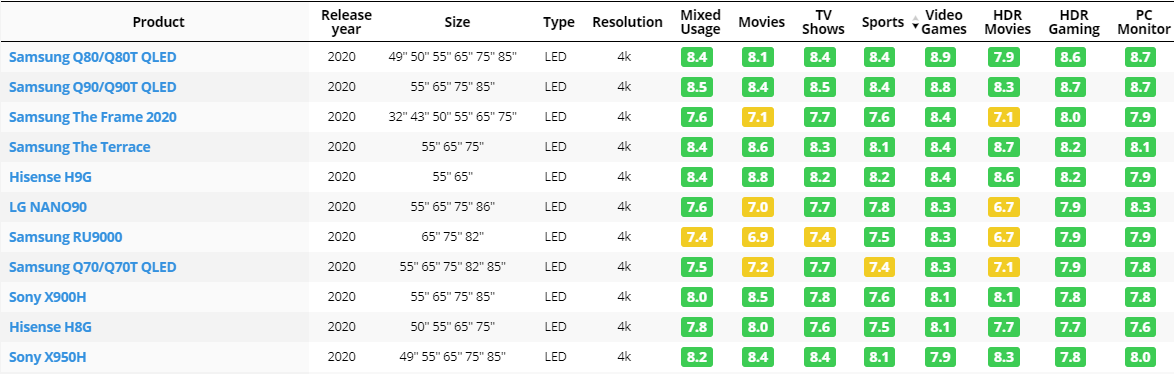The width and height of the screenshot is (1174, 374).
Task: Click the Hisense H9G link
Action: [50, 177]
